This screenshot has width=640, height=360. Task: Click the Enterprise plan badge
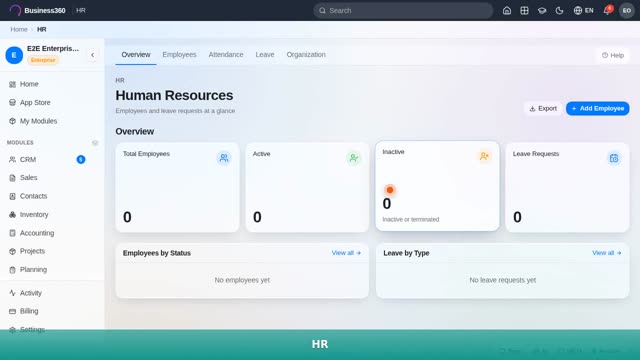43,60
